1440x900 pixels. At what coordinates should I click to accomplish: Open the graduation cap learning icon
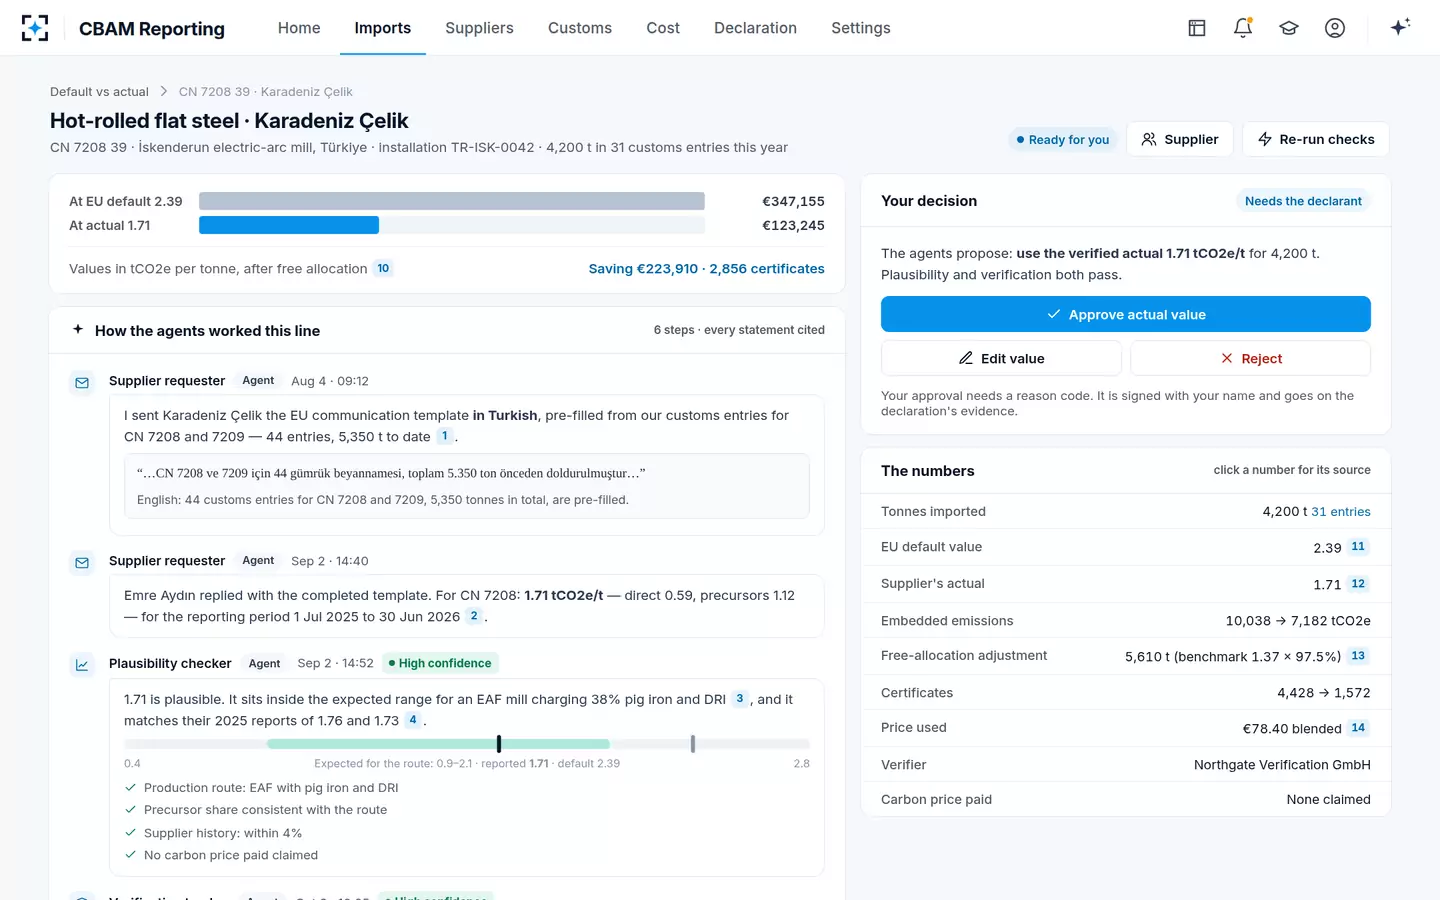tap(1289, 28)
